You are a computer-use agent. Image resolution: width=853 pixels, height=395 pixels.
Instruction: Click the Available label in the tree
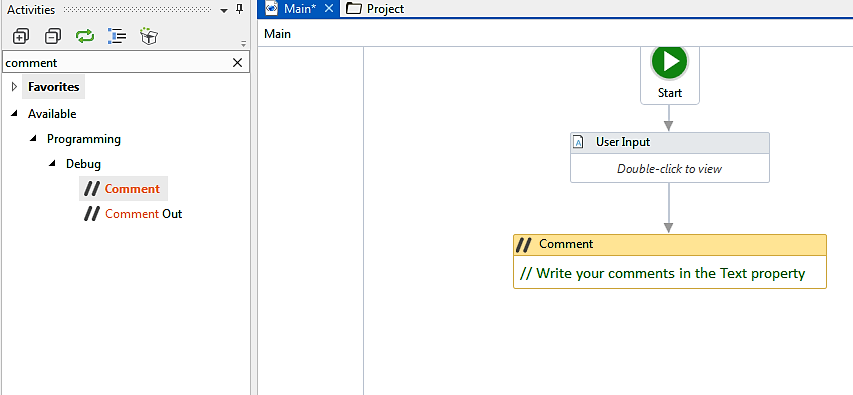coord(52,114)
